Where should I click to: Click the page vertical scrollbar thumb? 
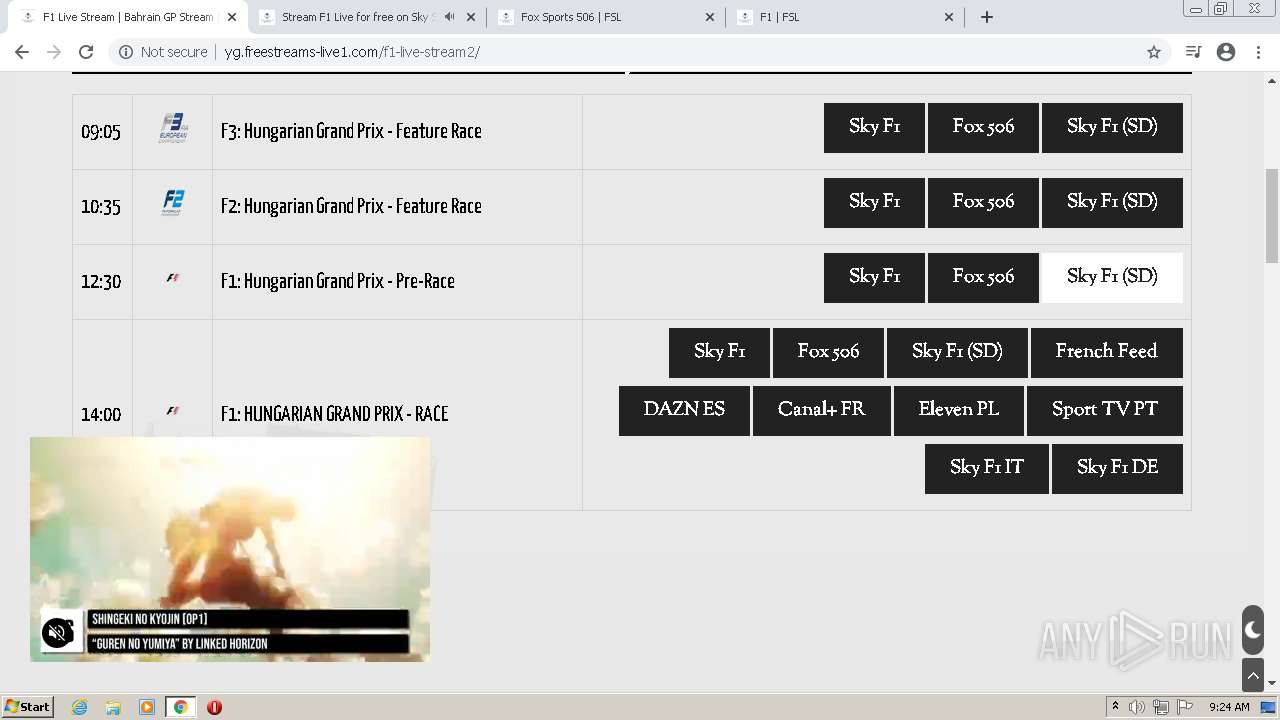click(x=1272, y=215)
